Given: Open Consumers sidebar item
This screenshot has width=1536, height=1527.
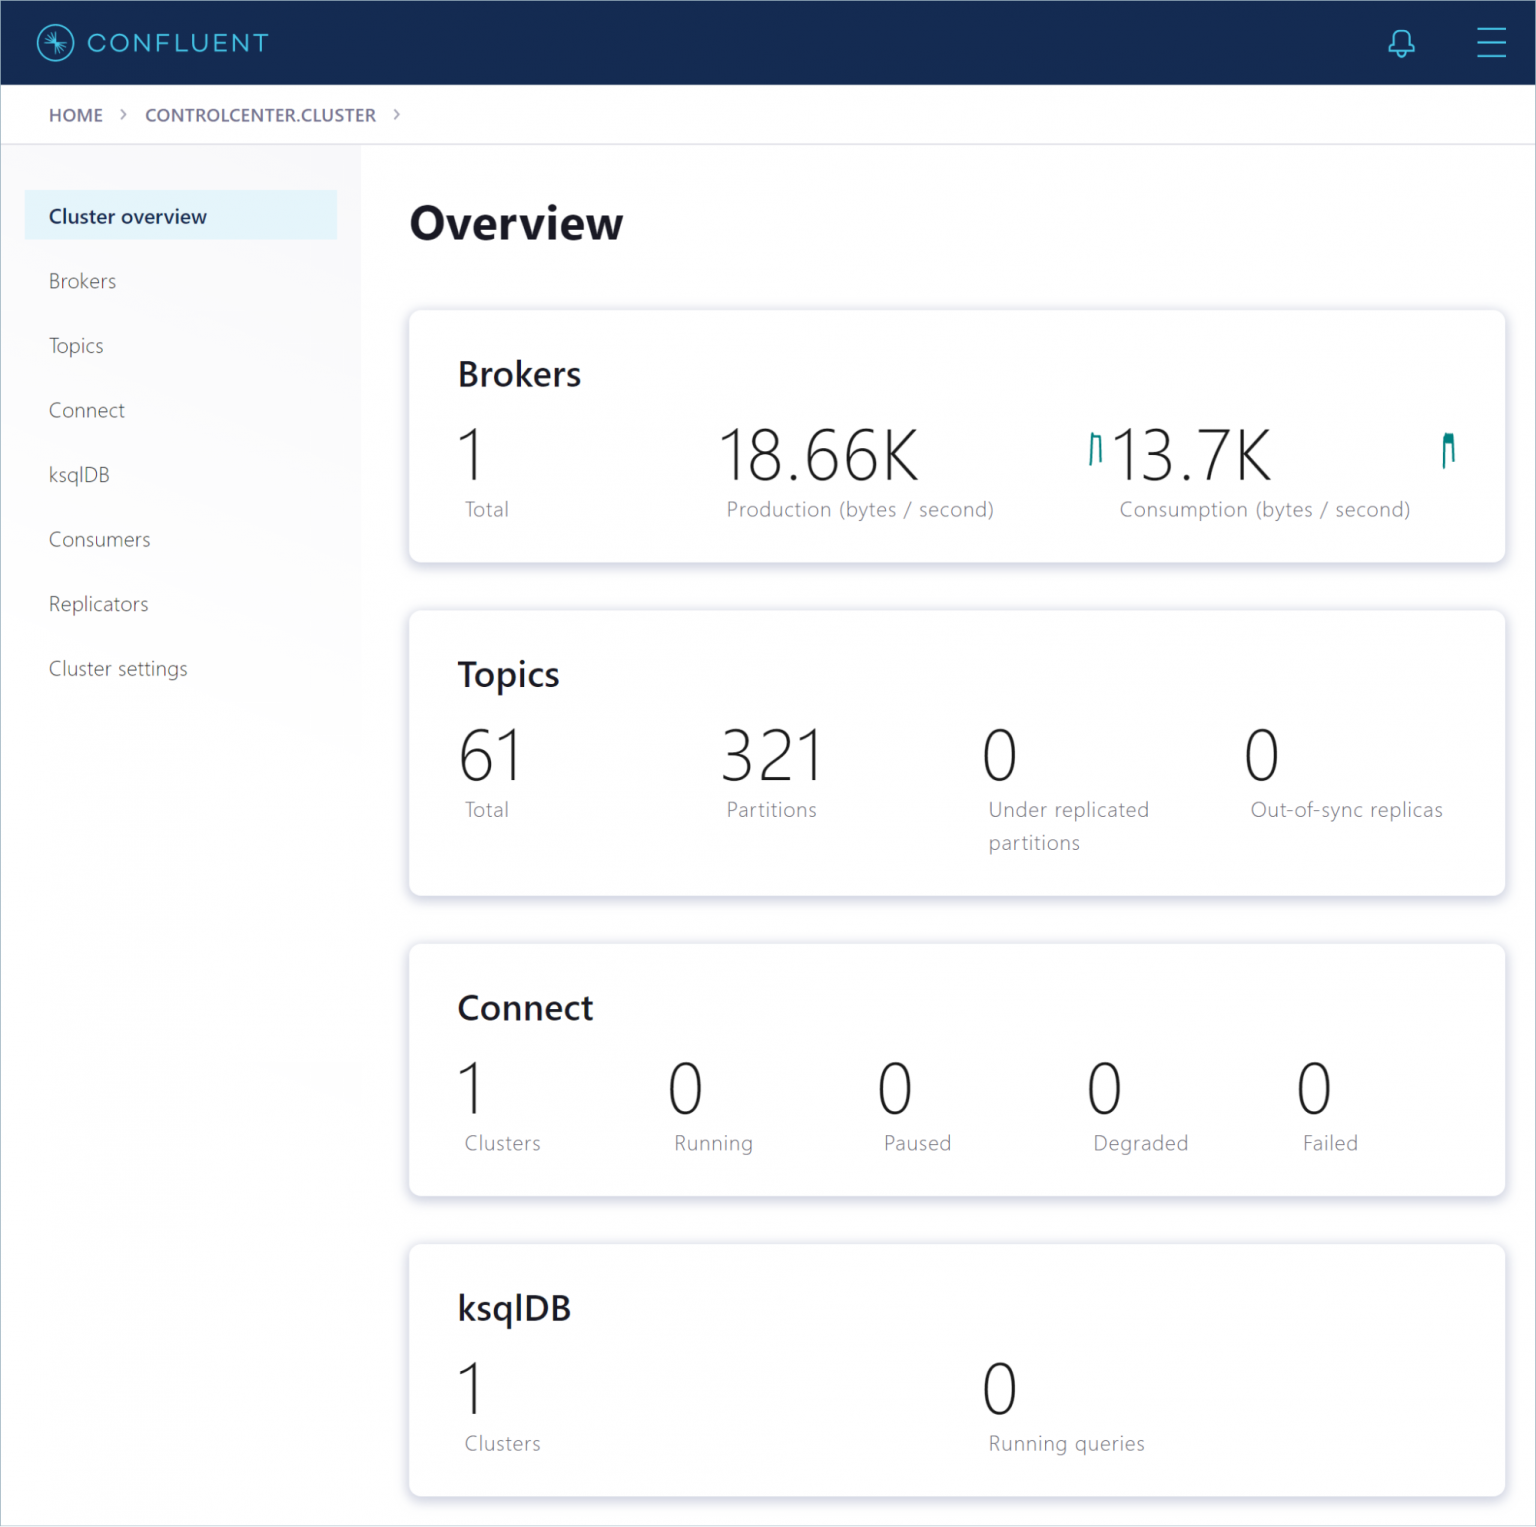Looking at the screenshot, I should coord(99,540).
